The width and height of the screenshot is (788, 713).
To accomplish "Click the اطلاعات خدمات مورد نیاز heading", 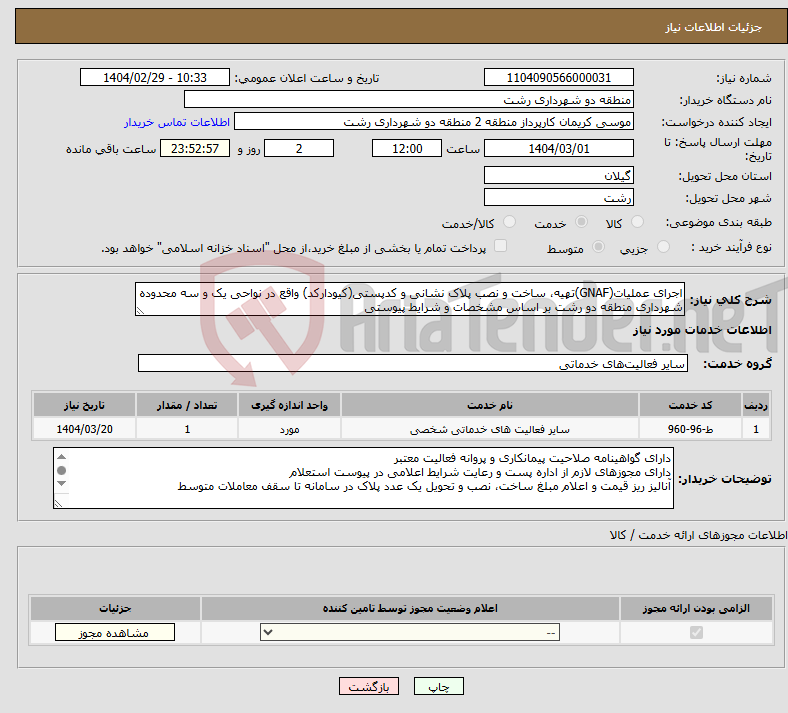I will 702,330.
